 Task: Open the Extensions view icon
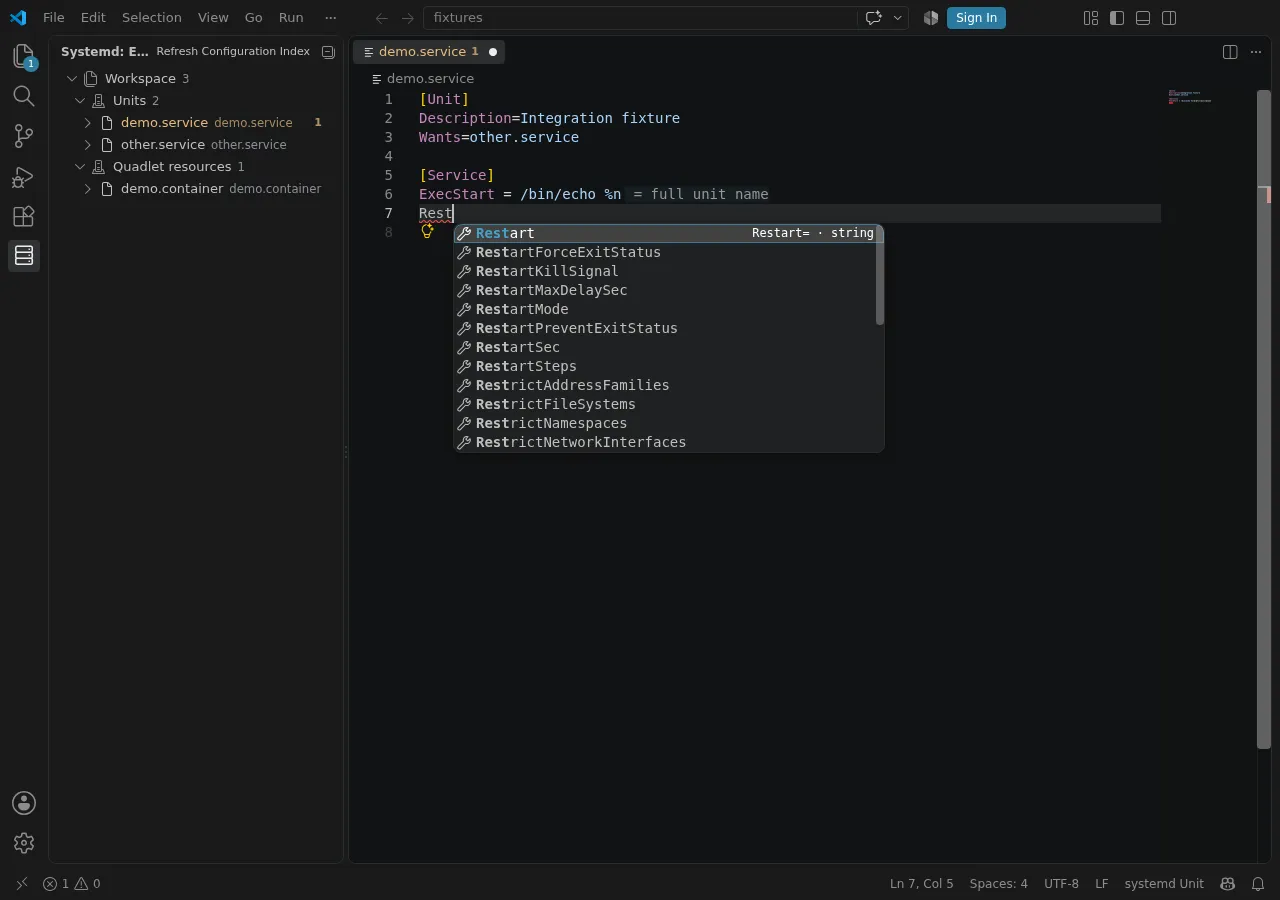pyautogui.click(x=24, y=216)
